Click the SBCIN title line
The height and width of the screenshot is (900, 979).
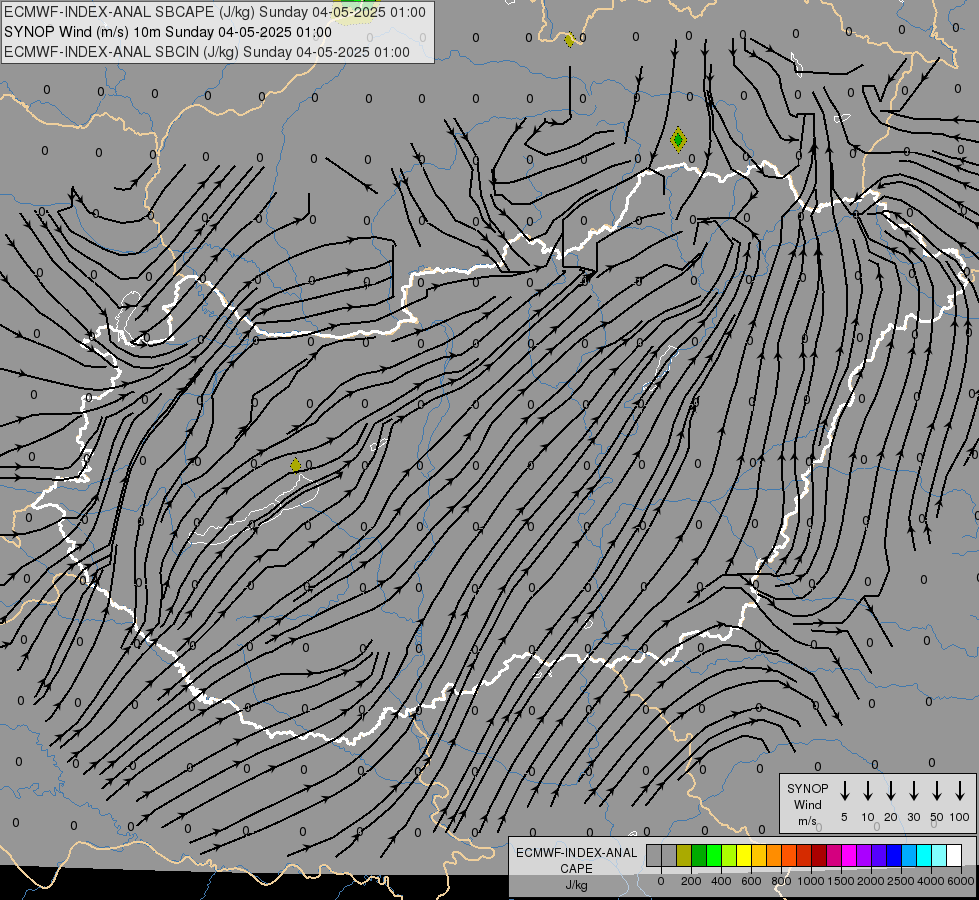207,52
